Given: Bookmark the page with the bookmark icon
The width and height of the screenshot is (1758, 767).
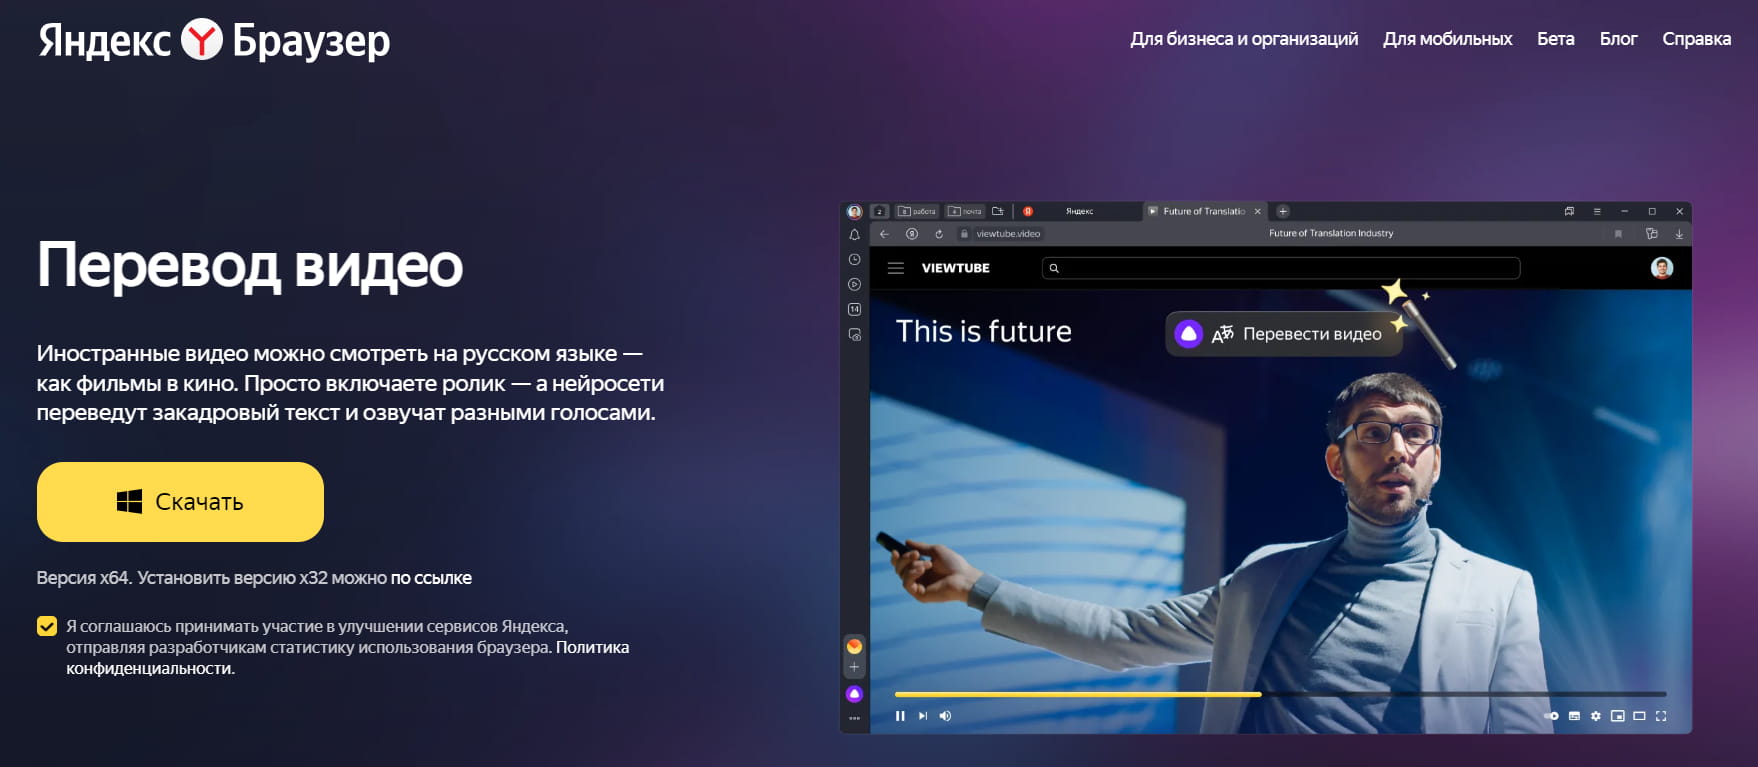Looking at the screenshot, I should [1618, 234].
